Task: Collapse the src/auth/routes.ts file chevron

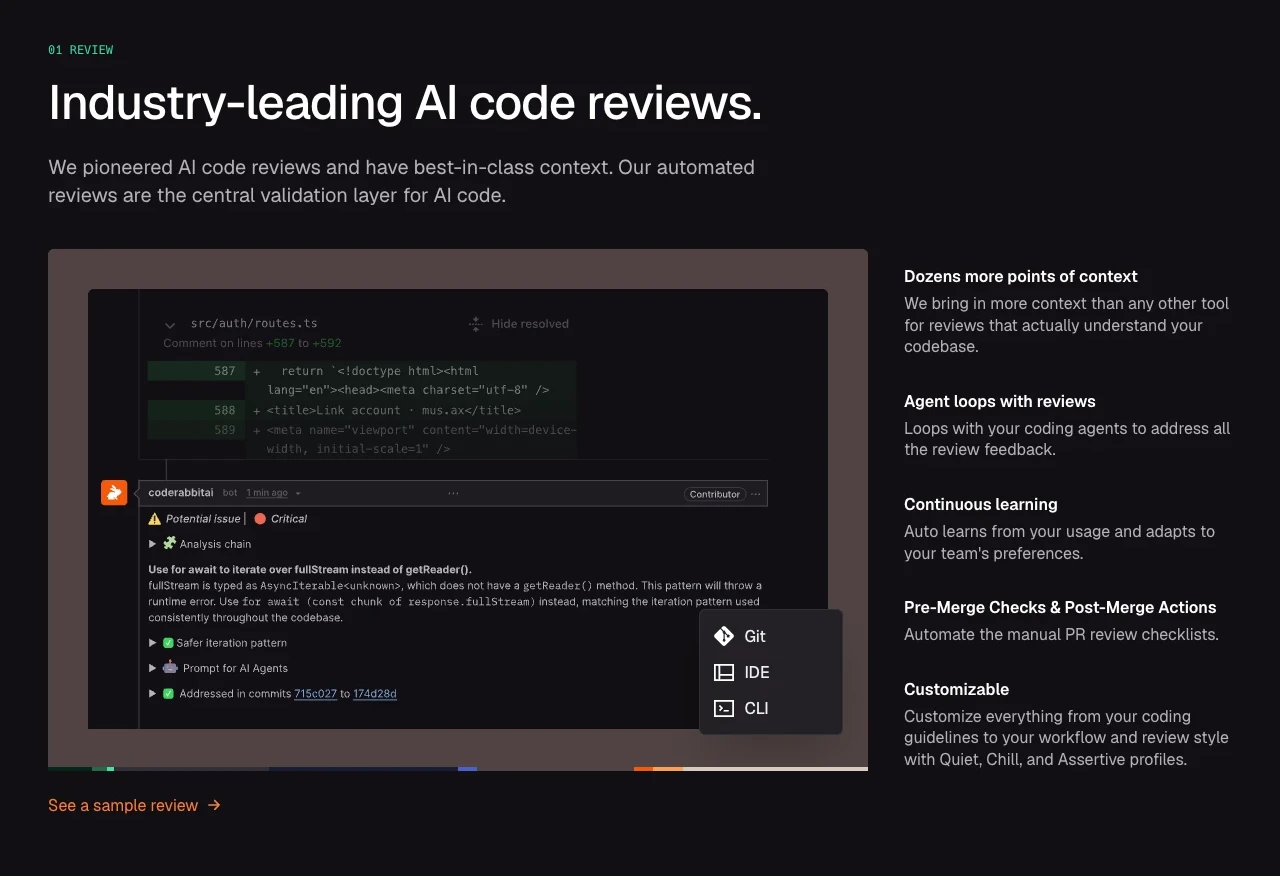Action: pos(170,325)
